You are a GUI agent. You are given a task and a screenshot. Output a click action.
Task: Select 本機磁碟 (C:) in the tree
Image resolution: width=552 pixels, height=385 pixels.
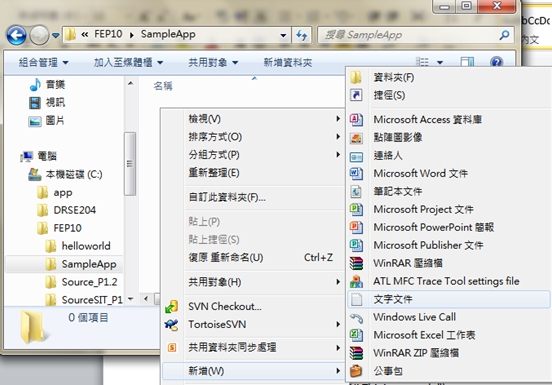click(65, 174)
